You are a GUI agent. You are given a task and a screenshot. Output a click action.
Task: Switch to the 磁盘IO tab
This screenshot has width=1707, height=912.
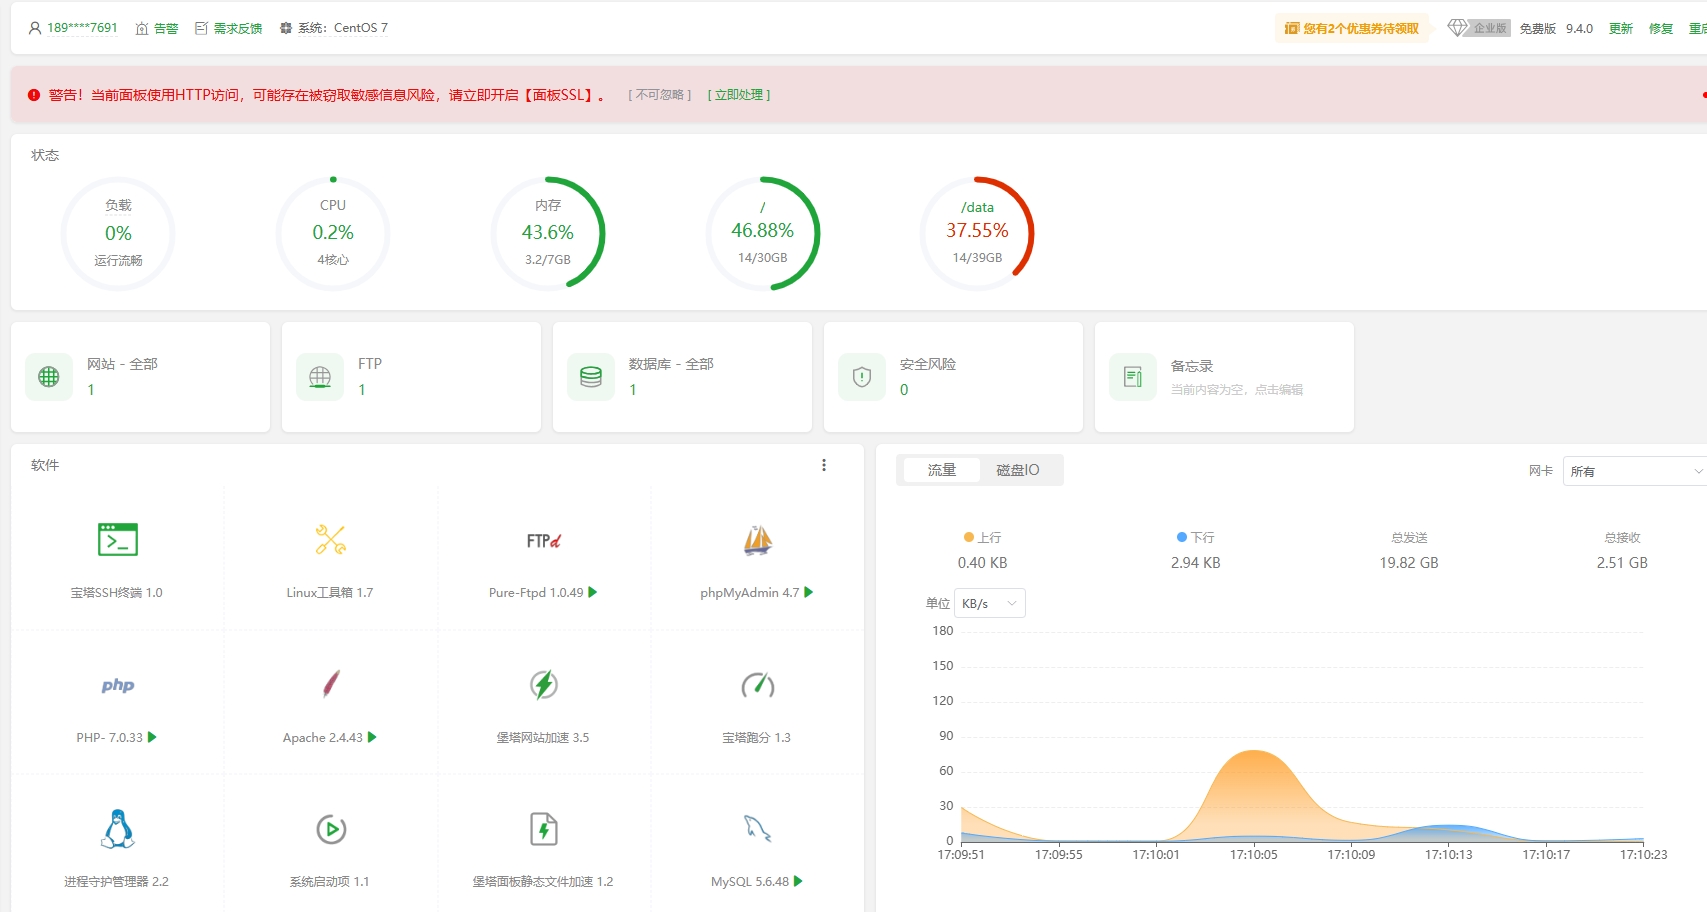[1018, 470]
